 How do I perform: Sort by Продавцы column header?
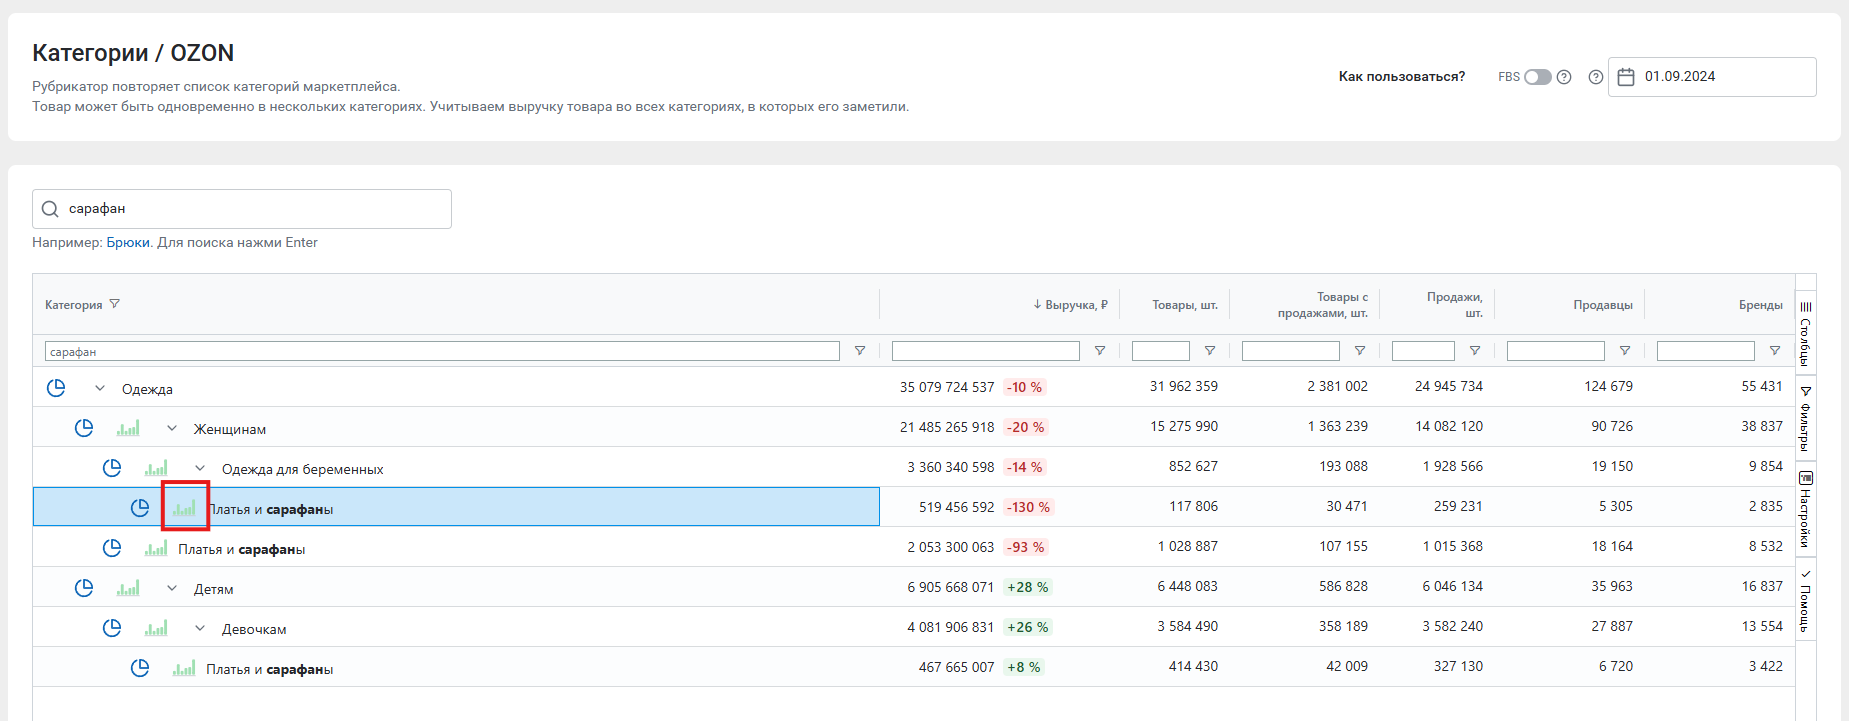click(x=1603, y=305)
